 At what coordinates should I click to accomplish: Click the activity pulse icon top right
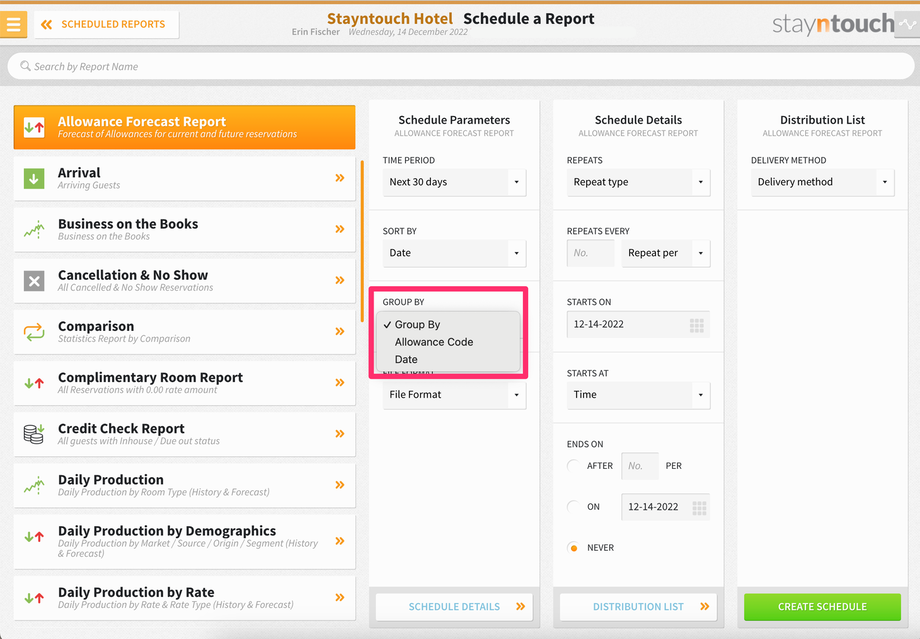(908, 25)
